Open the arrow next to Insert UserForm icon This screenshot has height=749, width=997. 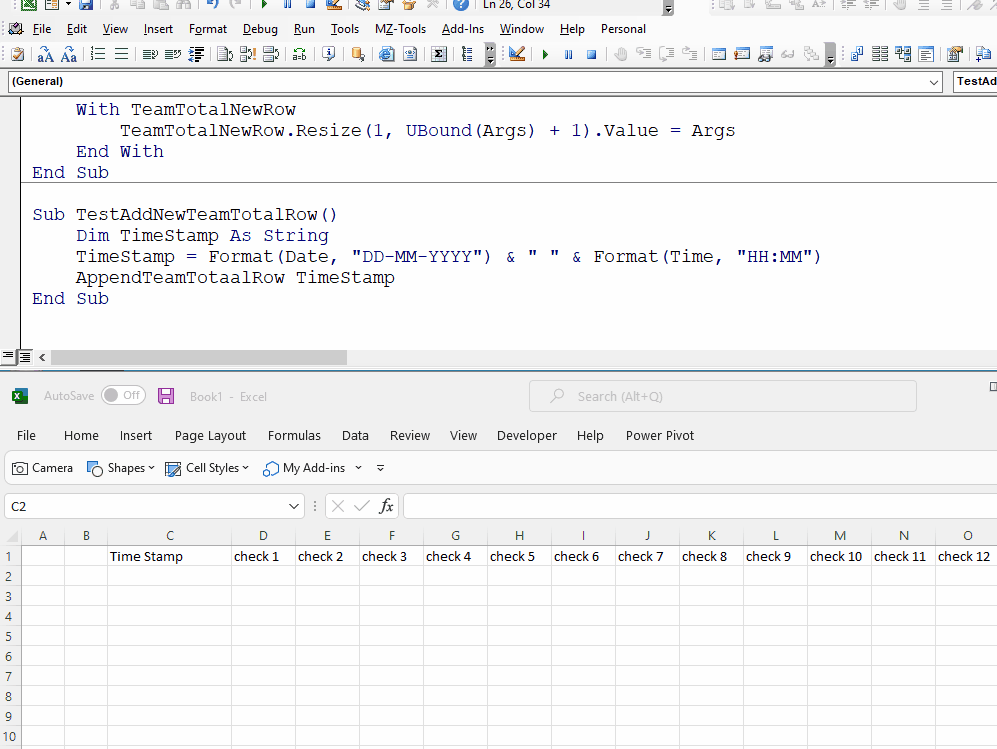coord(68,4)
